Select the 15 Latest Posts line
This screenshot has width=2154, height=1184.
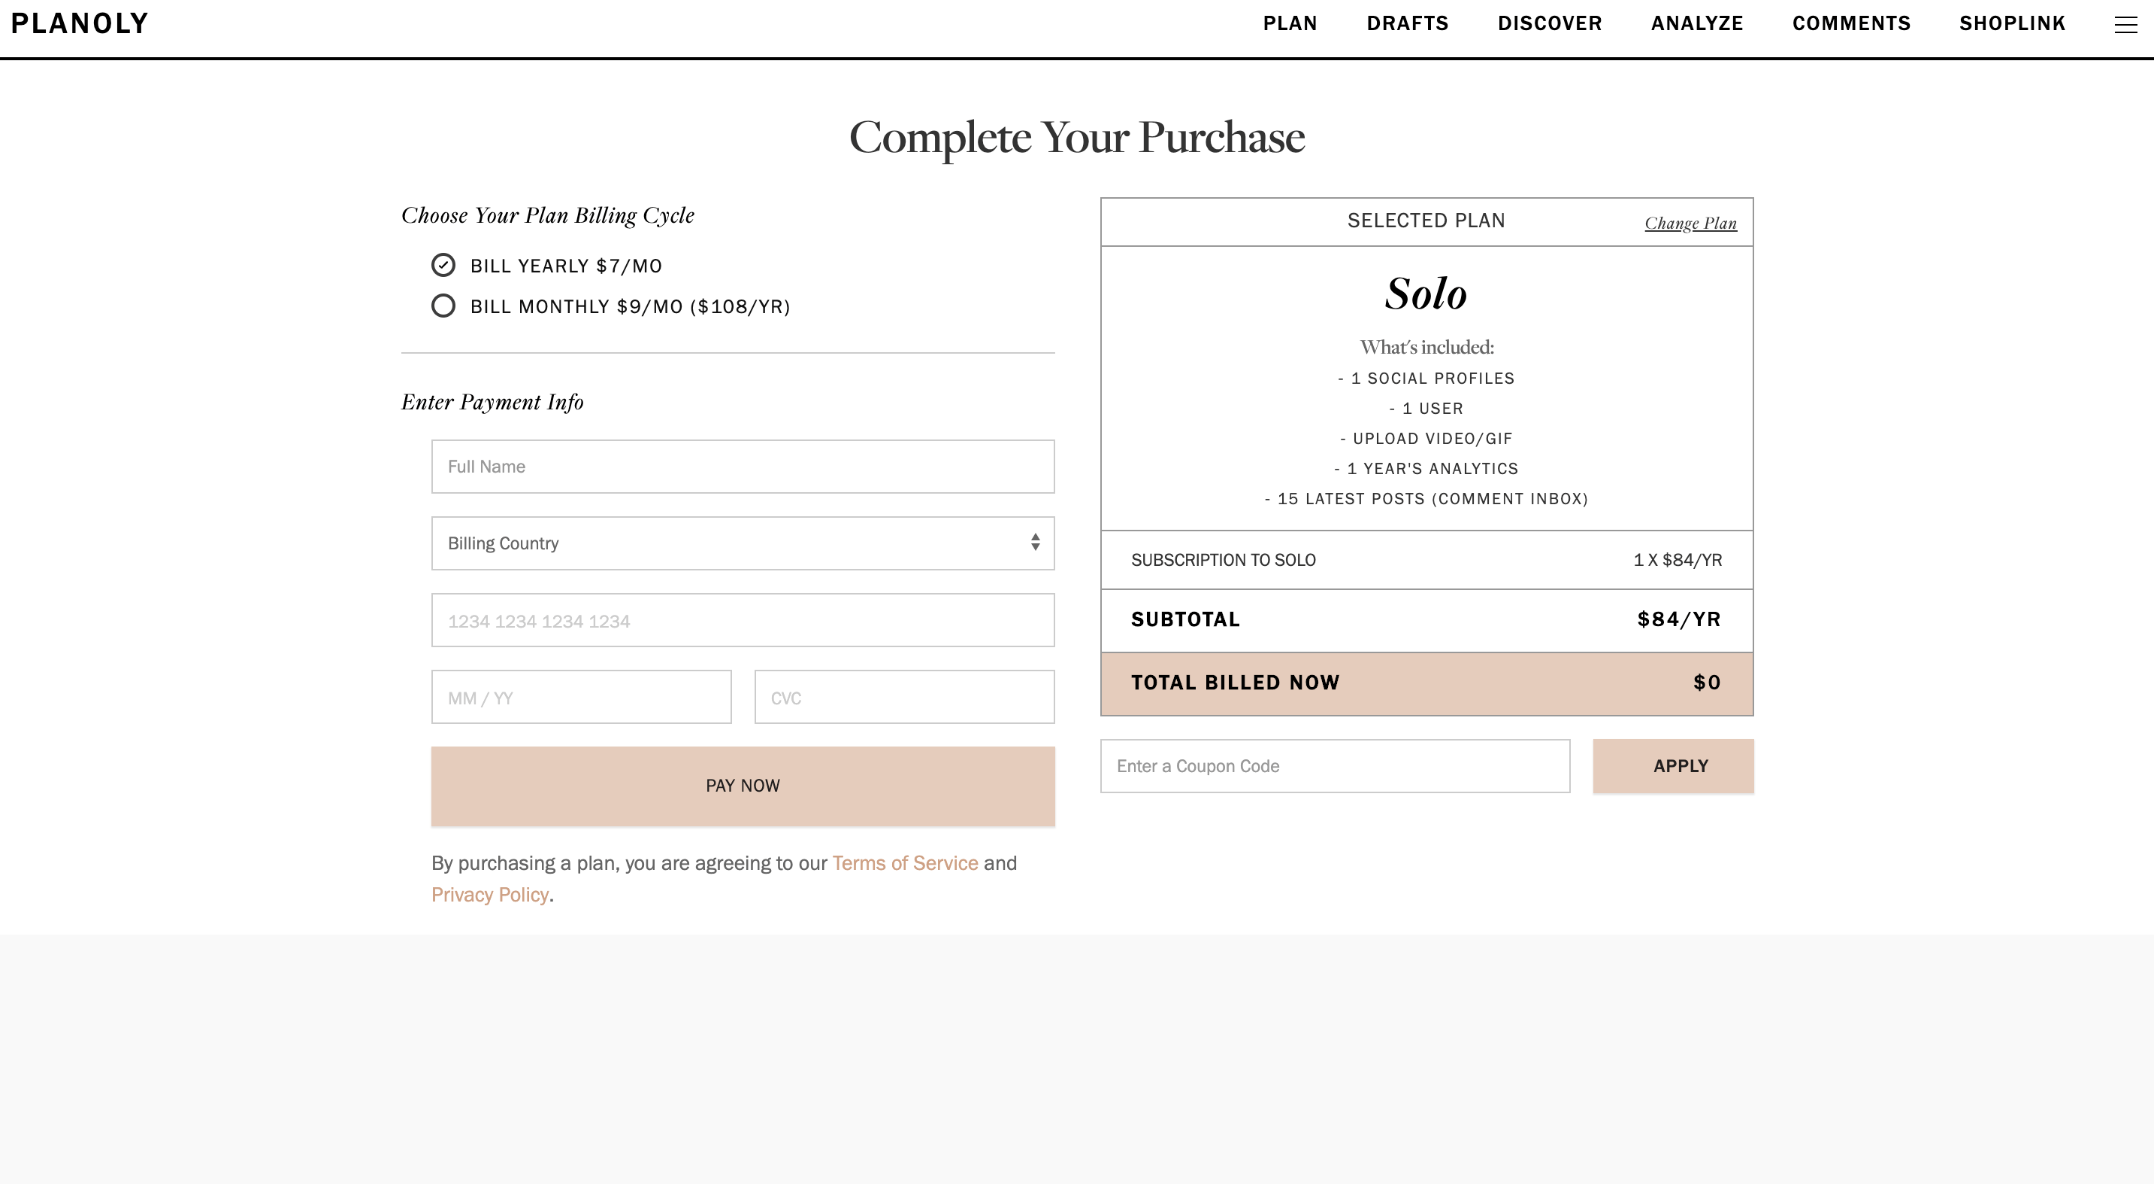tap(1426, 499)
